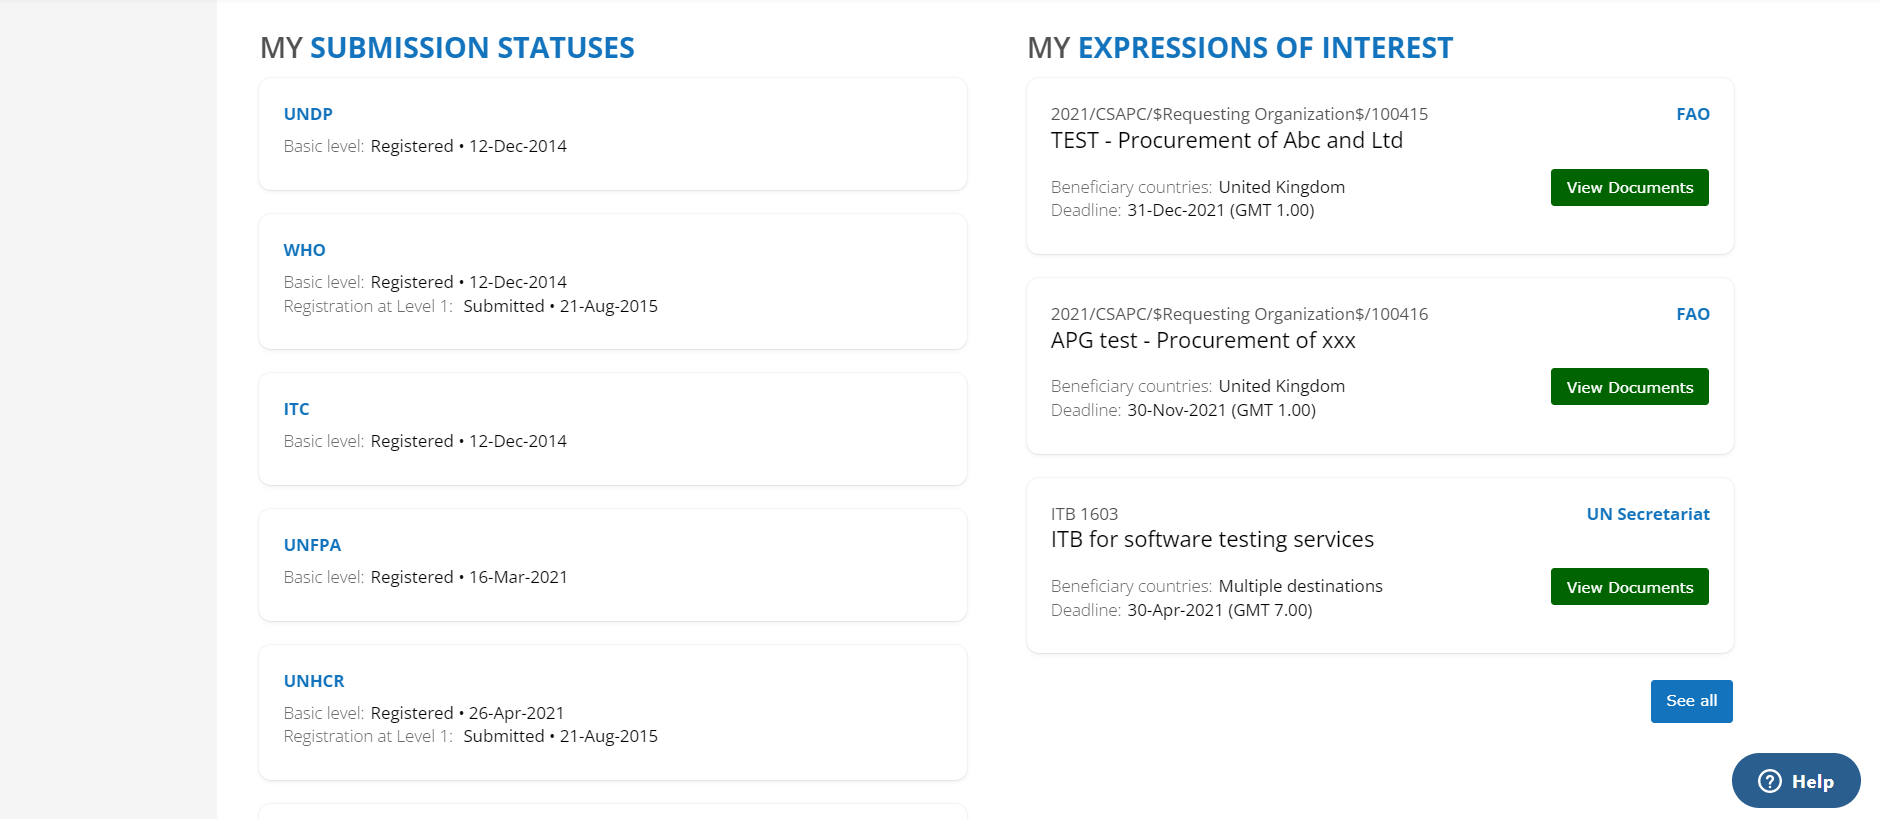Open the FAO link on notice 100416
The height and width of the screenshot is (819, 1880).
coord(1693,314)
